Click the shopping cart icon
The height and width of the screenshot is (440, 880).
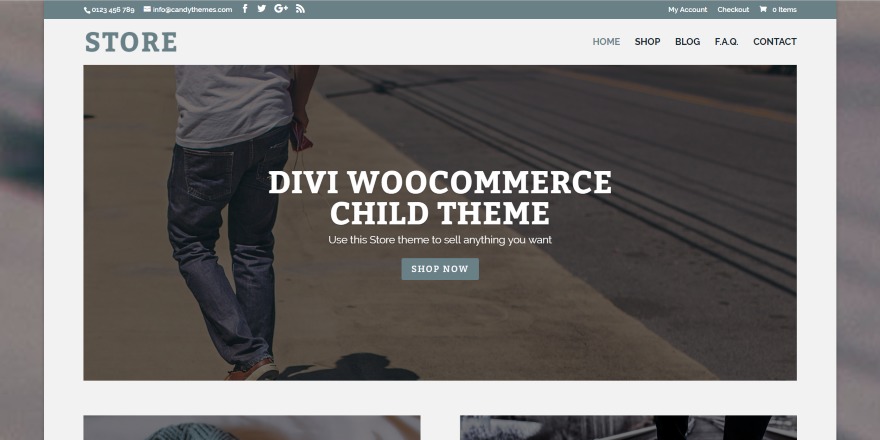click(763, 9)
